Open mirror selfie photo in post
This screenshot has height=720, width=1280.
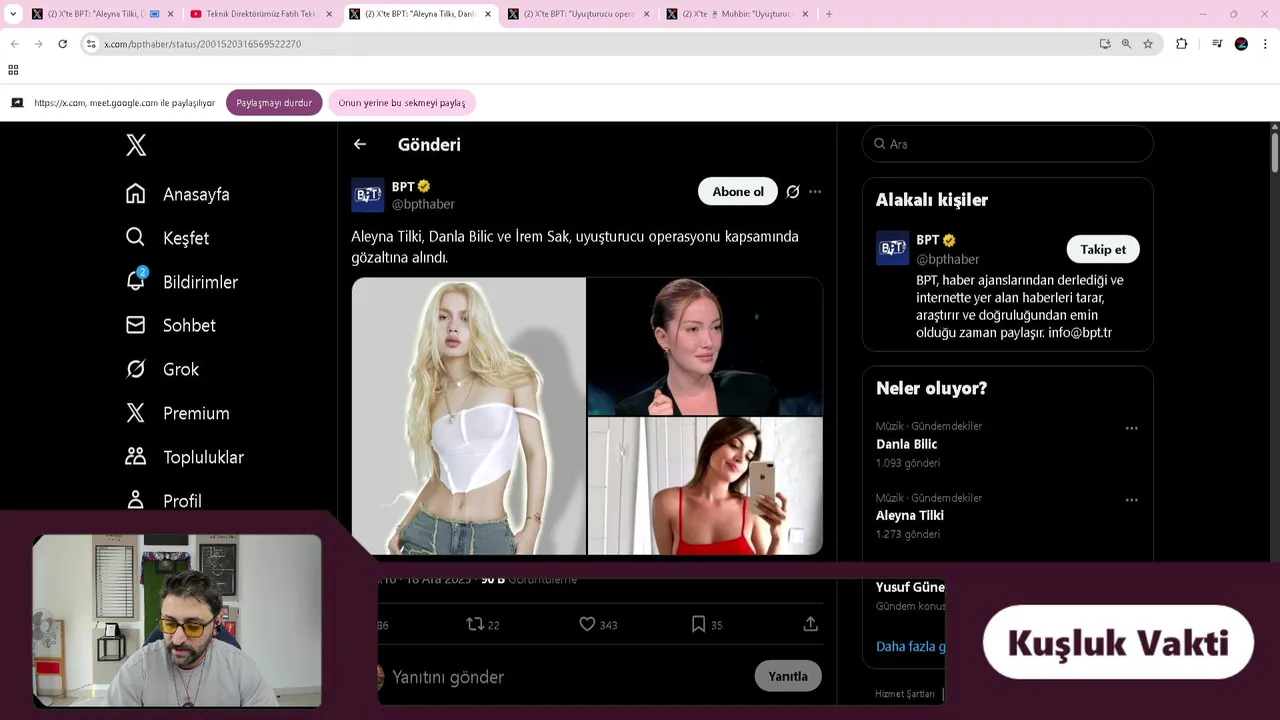(x=705, y=486)
